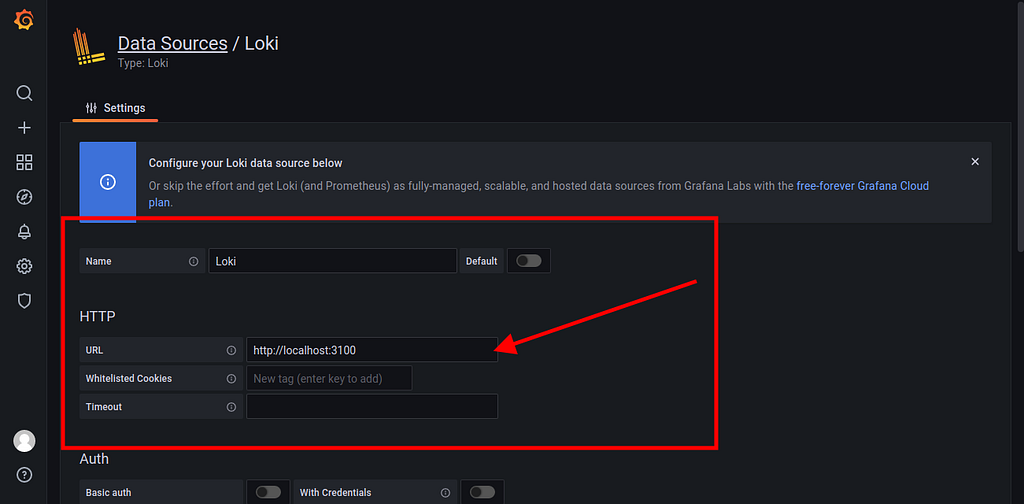This screenshot has height=504, width=1024.
Task: Open the Explore compass icon
Action: point(24,197)
